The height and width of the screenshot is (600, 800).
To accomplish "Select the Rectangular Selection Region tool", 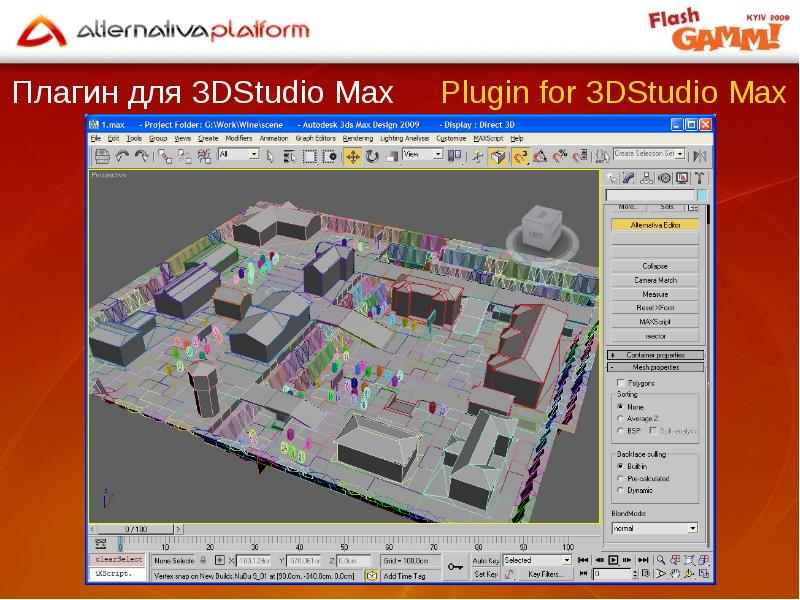I will [x=310, y=156].
